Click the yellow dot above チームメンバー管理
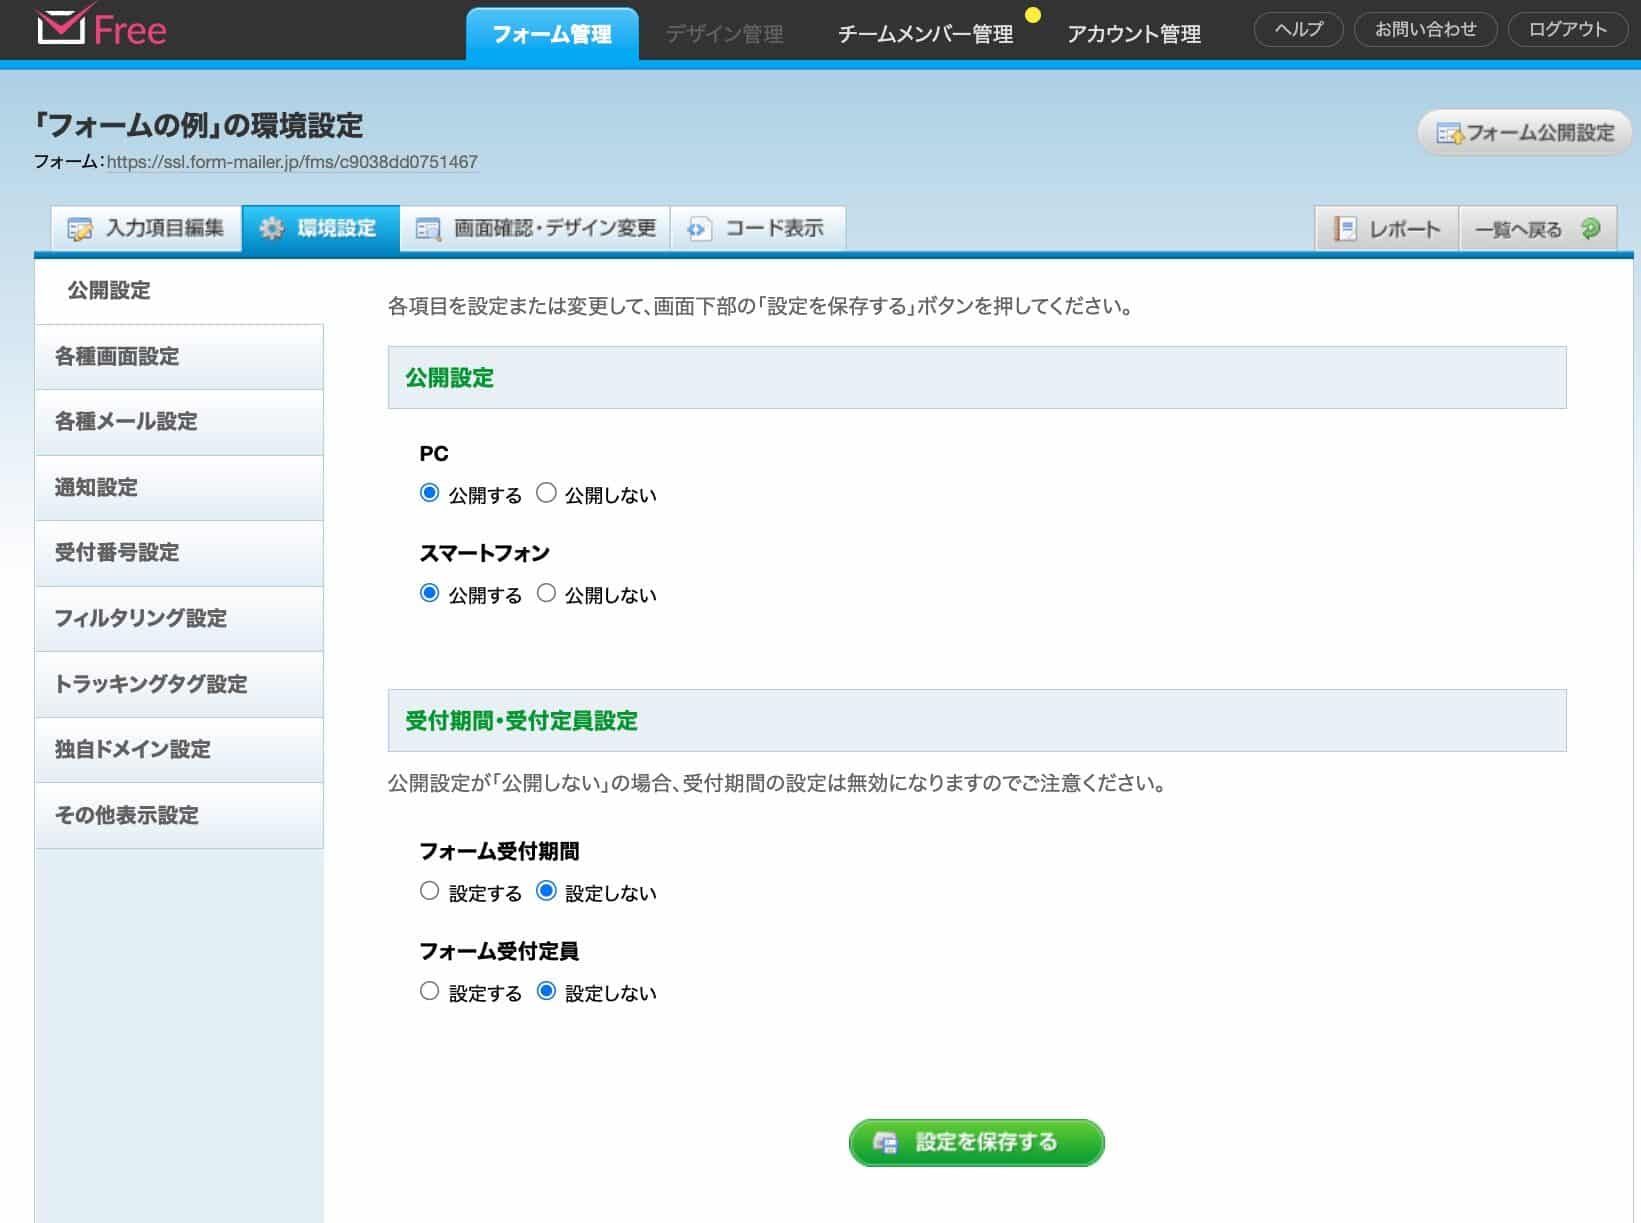Screen dimensions: 1641x1223 (x=1031, y=15)
